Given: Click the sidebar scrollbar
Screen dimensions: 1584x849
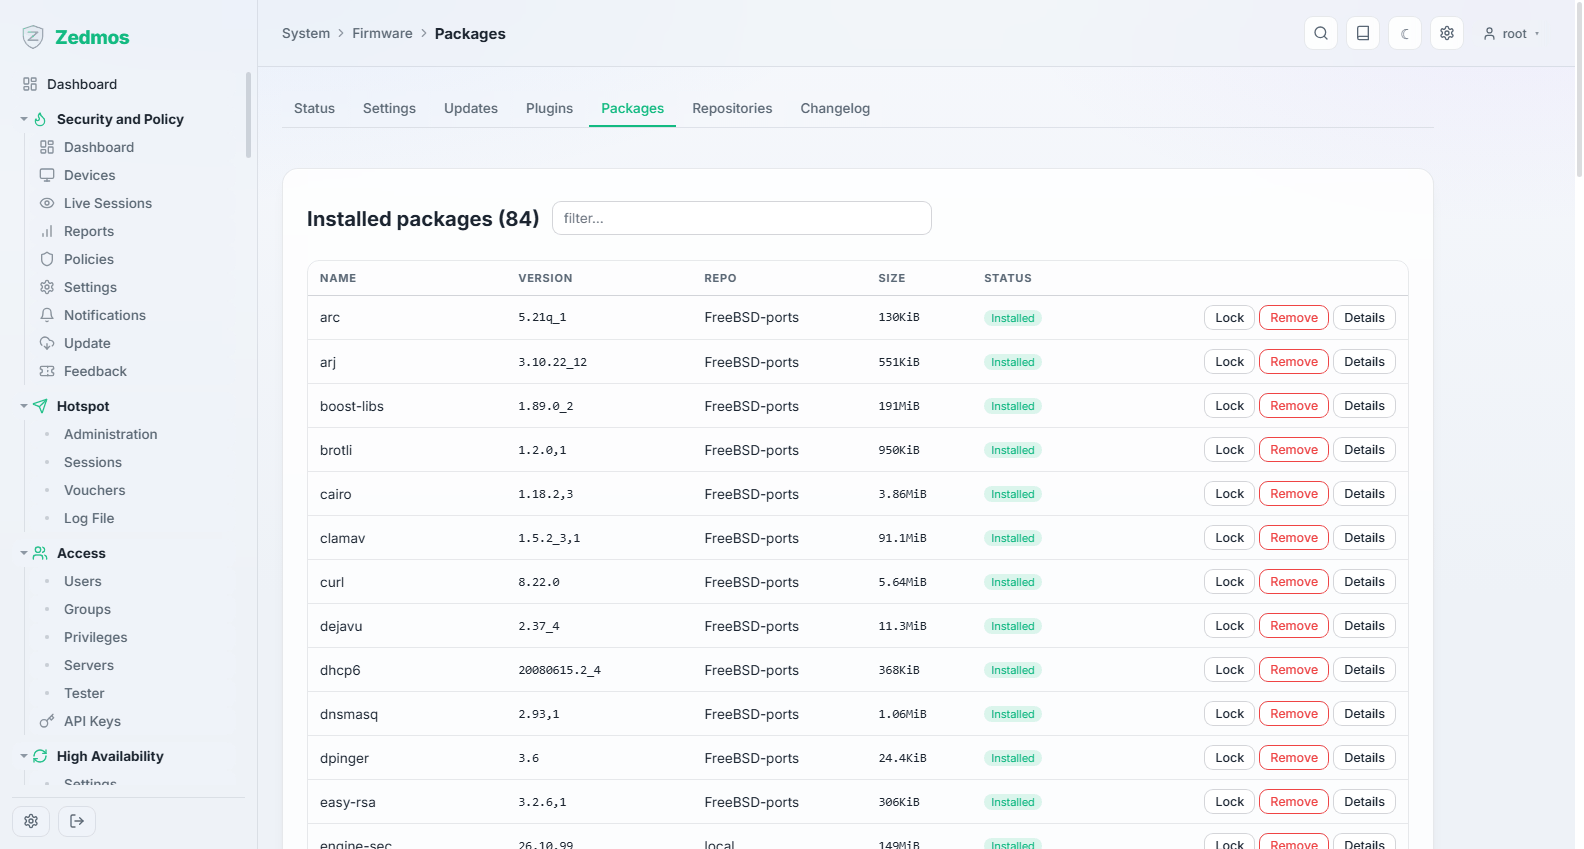Looking at the screenshot, I should pos(248,115).
